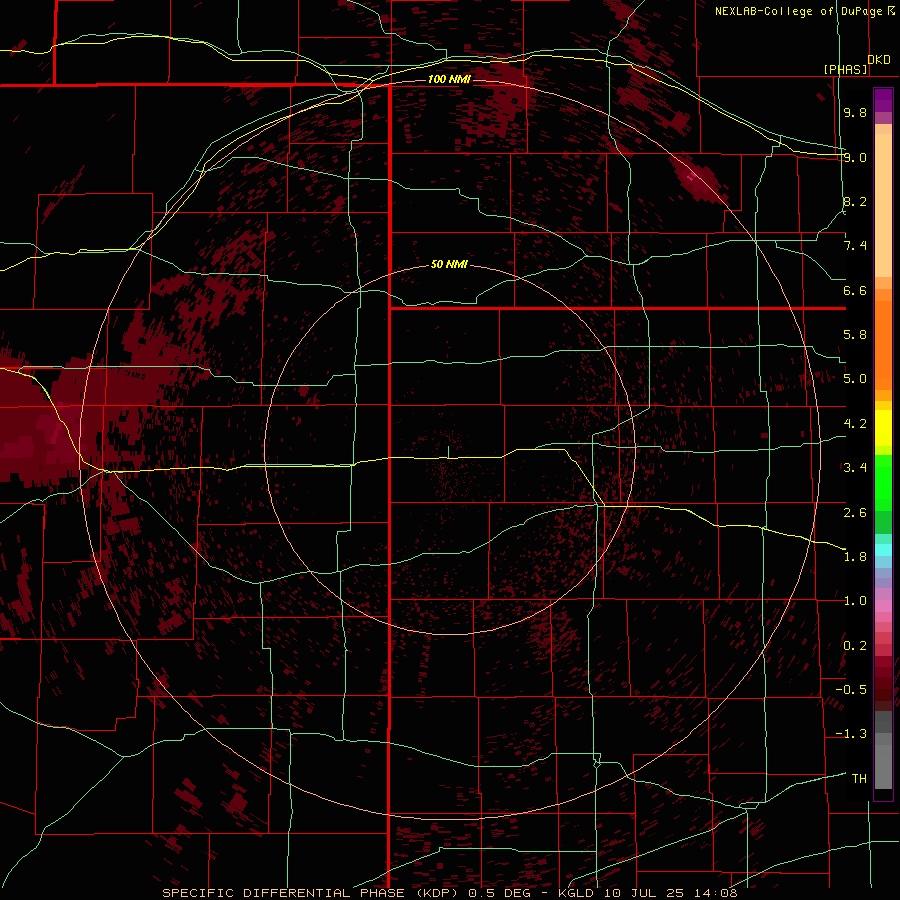
Task: Click the 9.8 legend value
Action: pos(855,112)
